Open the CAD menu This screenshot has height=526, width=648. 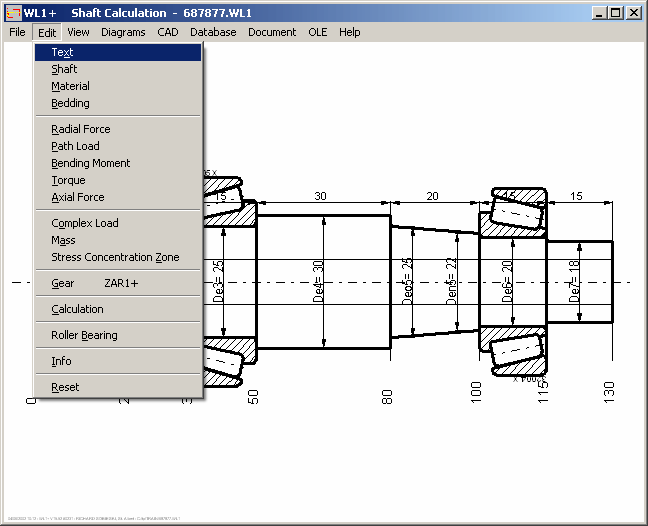[168, 32]
